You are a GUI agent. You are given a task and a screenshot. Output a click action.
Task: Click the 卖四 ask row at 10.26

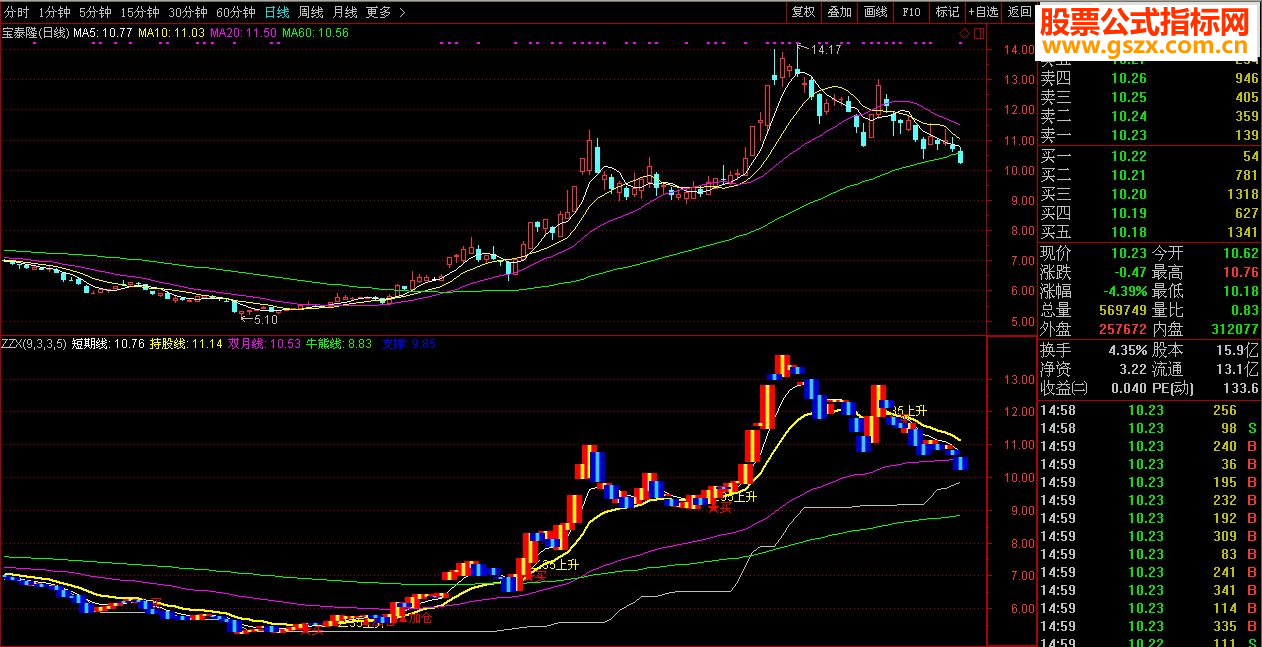coord(1148,78)
